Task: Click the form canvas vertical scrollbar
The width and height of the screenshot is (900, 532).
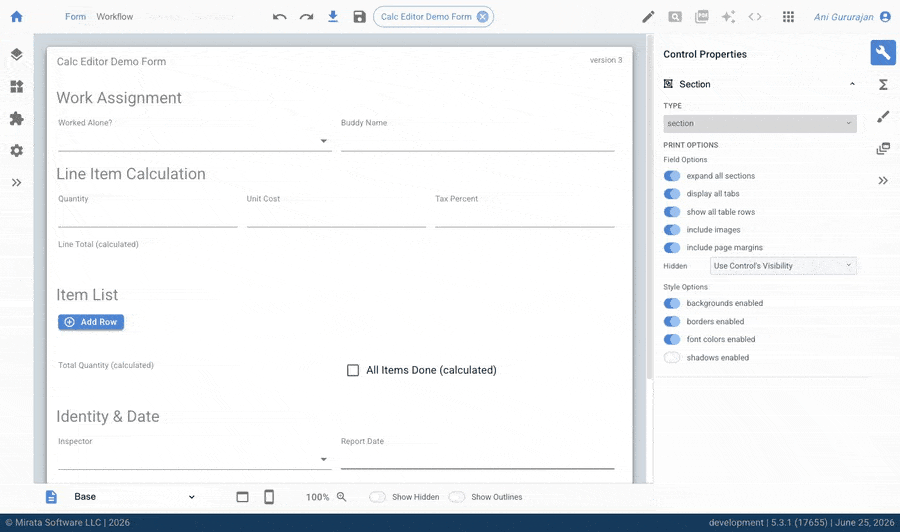Action: [650, 207]
